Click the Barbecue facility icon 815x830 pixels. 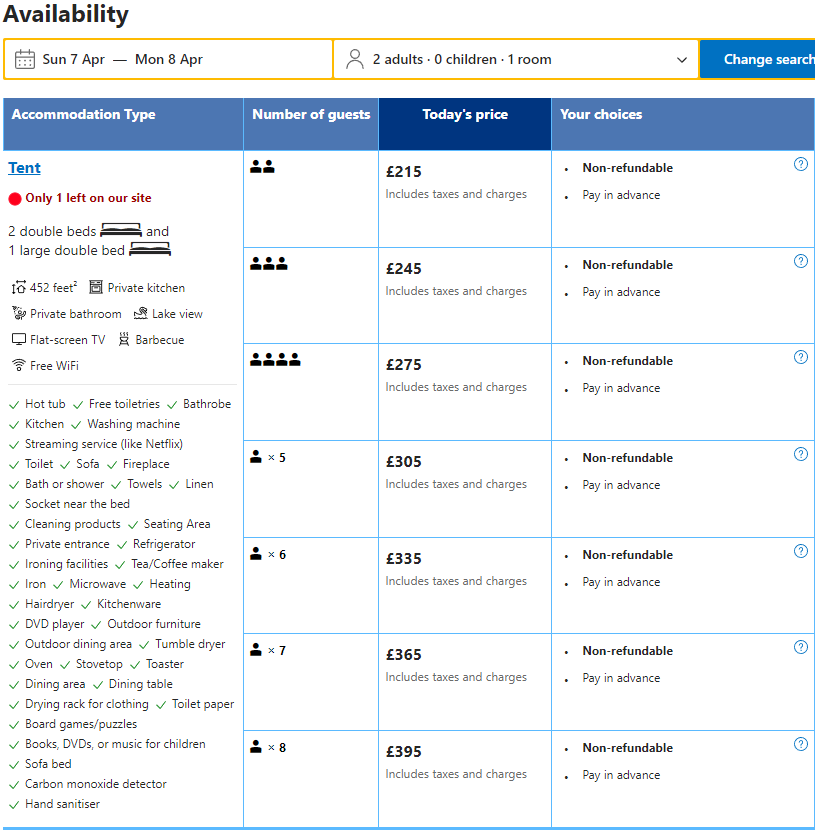(x=124, y=340)
